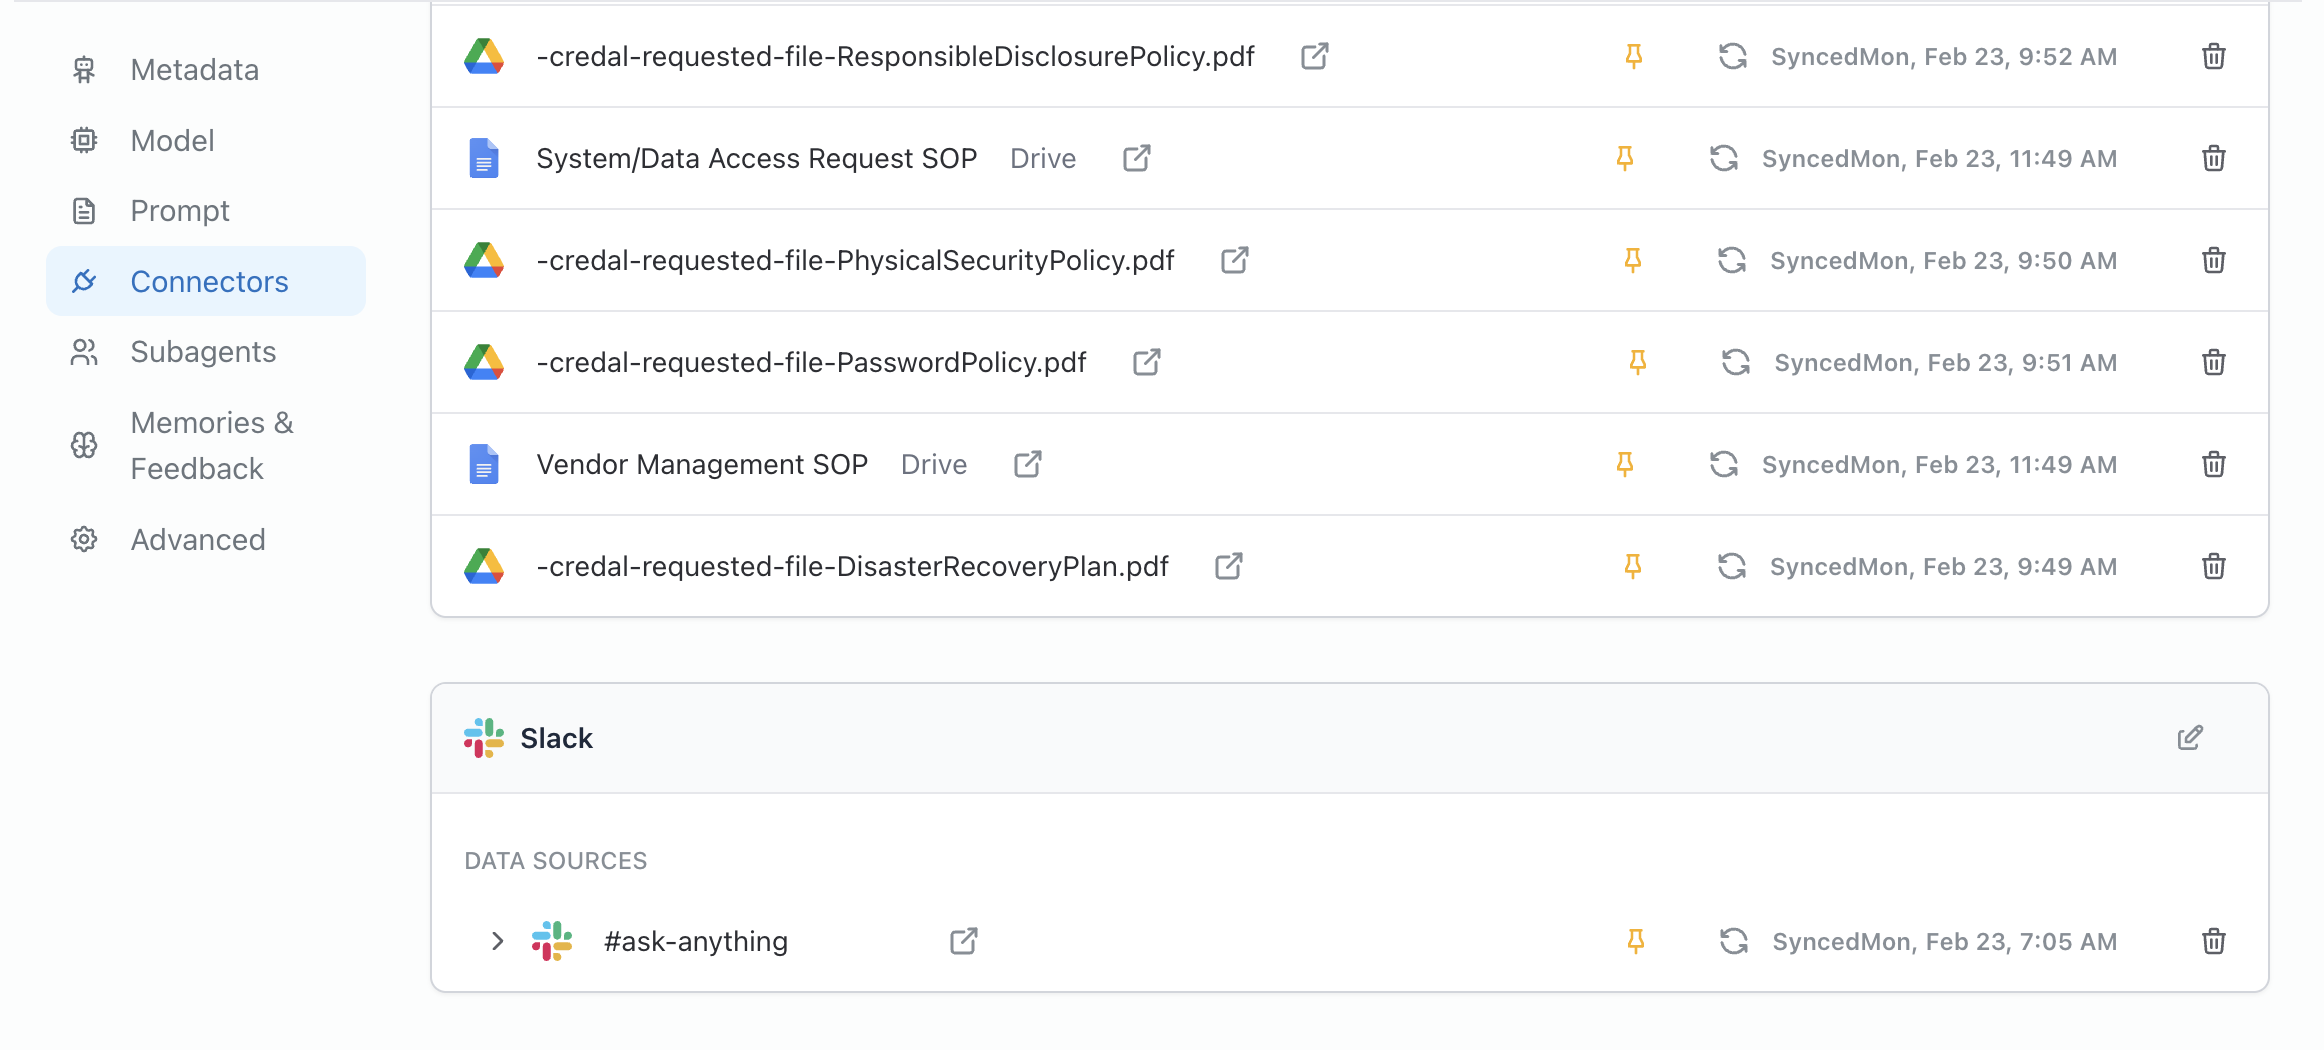Image resolution: width=2324 pixels, height=1050 pixels.
Task: Open the edit pencil icon for the Slack connector
Action: point(2190,738)
